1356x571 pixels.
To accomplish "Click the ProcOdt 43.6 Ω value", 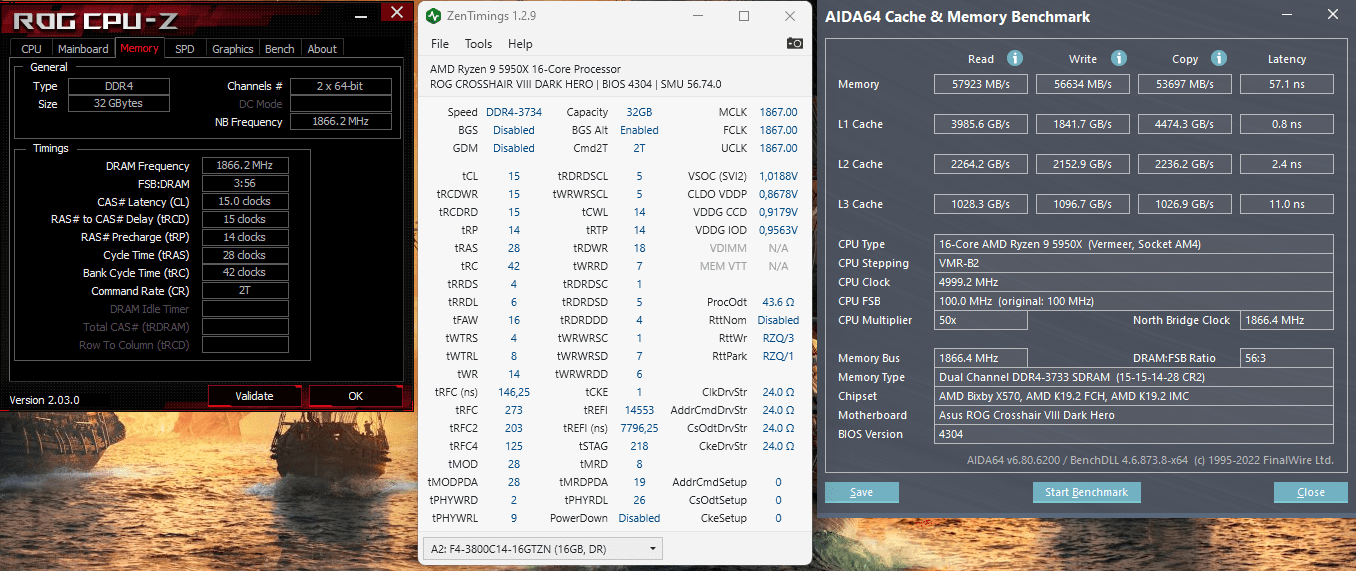I will point(778,302).
